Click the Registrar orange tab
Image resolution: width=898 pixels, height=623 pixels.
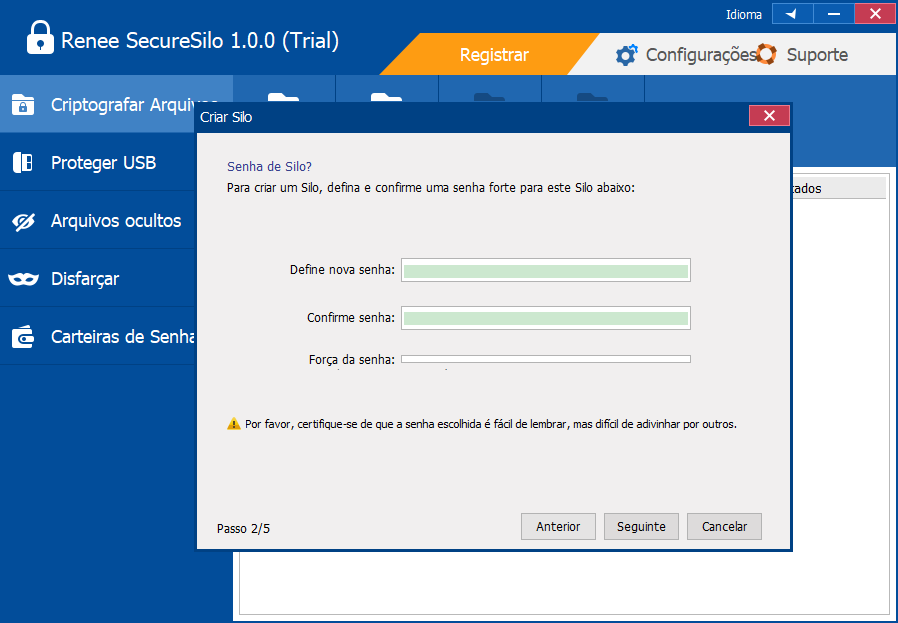(x=494, y=55)
